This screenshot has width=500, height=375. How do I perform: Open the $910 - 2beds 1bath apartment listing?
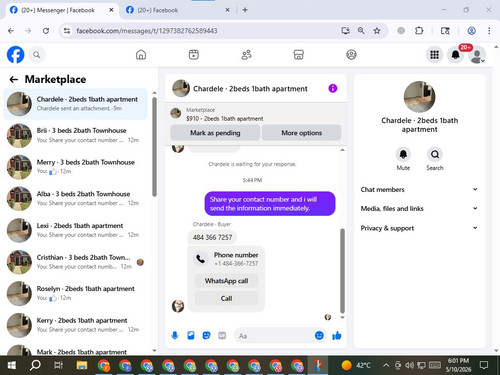point(224,119)
